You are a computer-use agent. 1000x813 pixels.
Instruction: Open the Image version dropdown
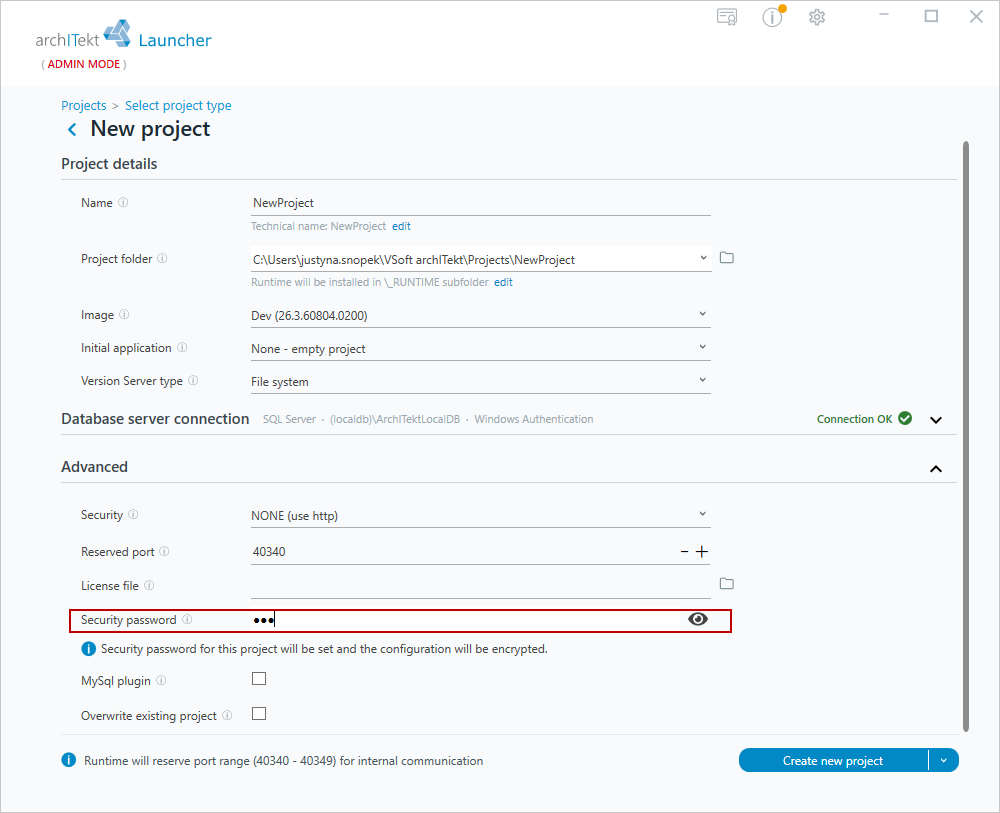click(703, 314)
